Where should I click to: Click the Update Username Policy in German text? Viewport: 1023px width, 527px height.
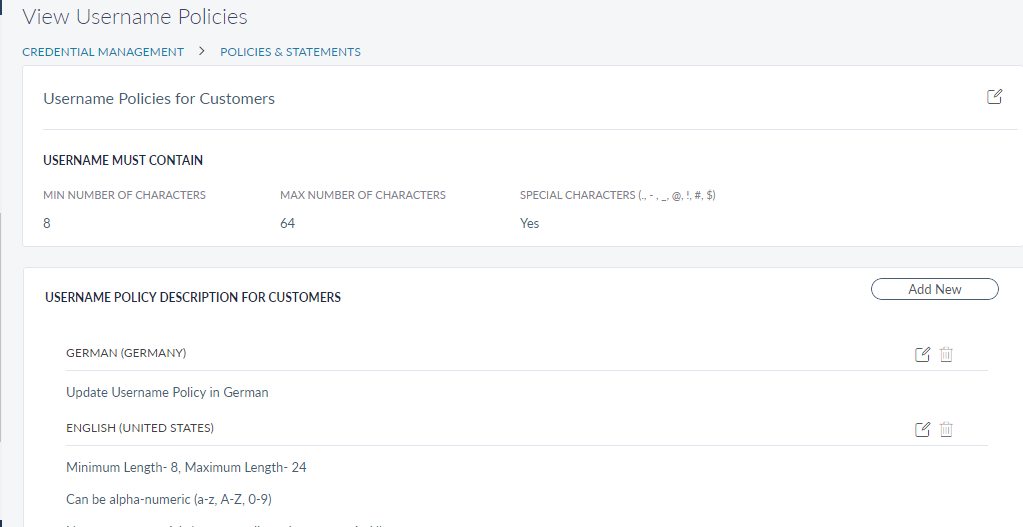167,392
